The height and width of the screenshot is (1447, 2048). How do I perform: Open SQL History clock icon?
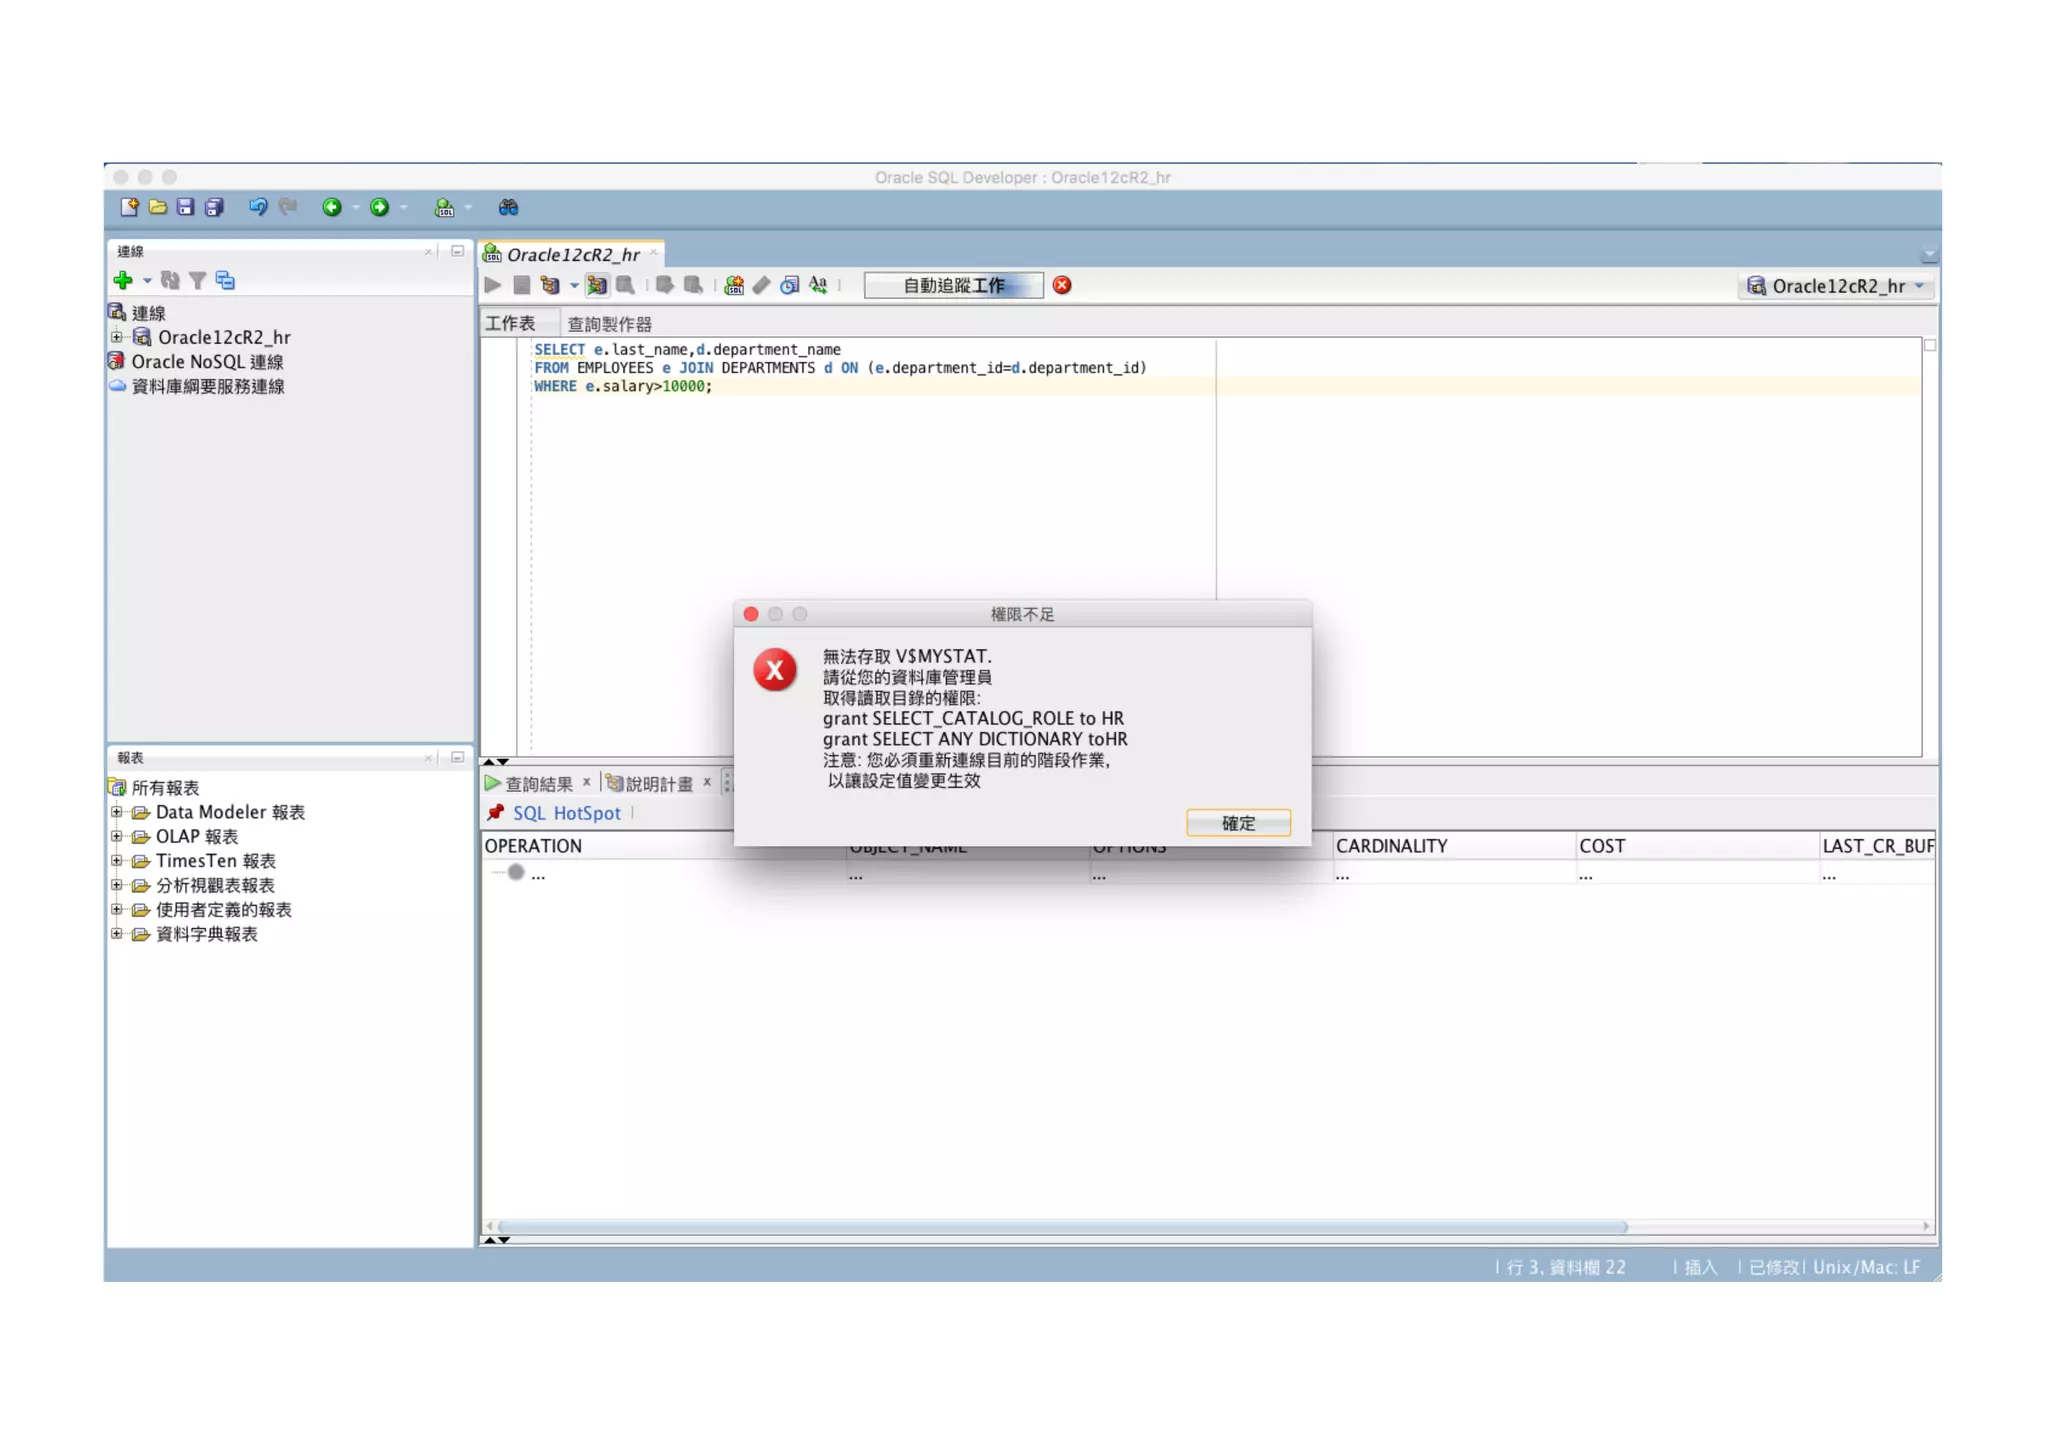pos(790,285)
